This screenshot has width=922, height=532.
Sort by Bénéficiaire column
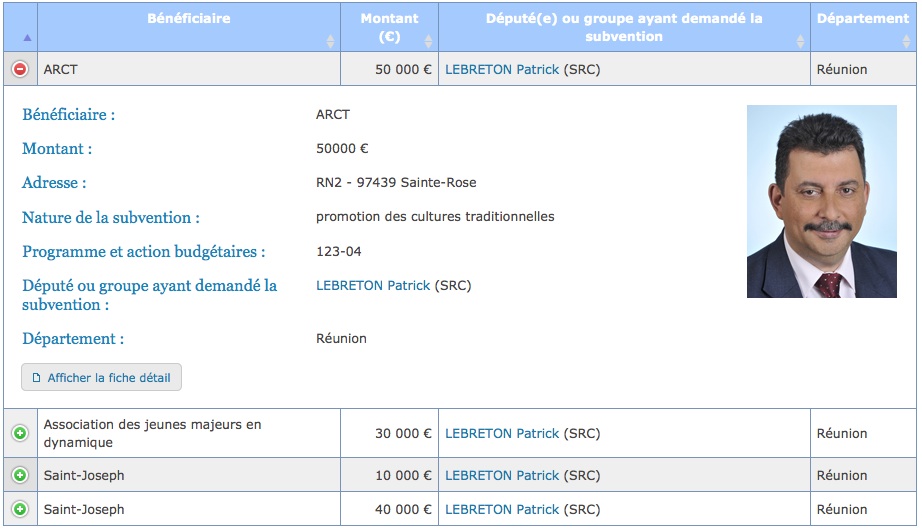click(189, 27)
